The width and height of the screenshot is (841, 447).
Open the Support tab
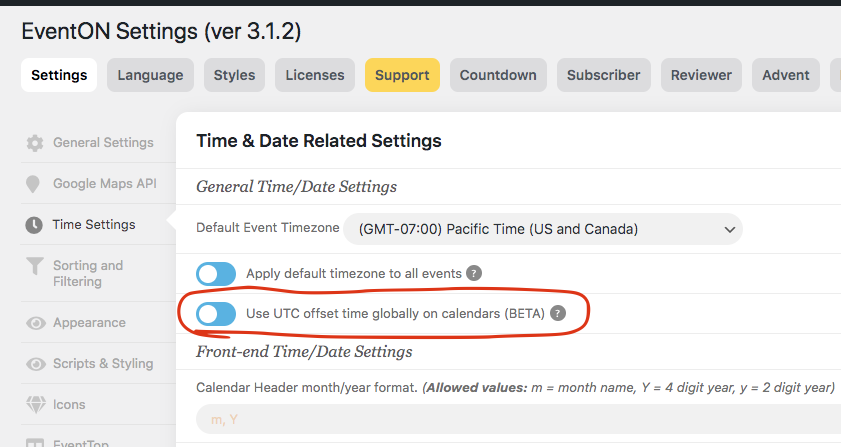click(x=402, y=75)
